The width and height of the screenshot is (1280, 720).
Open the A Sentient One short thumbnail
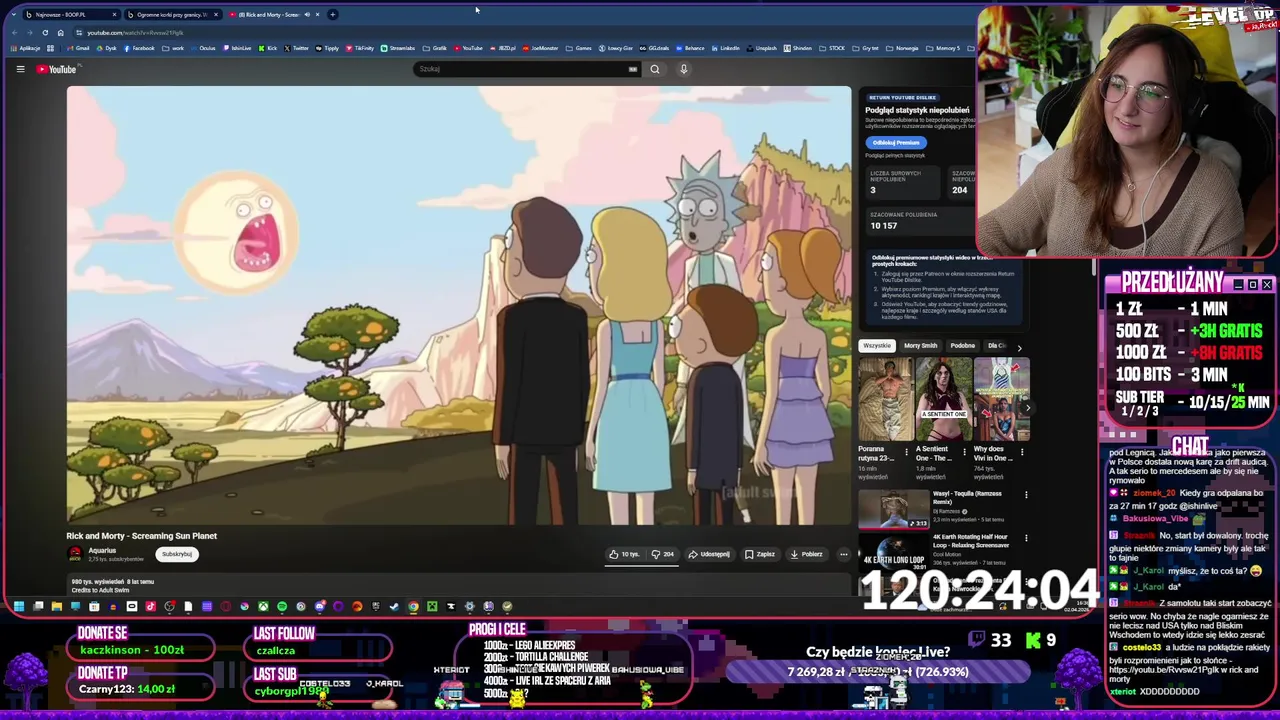[x=944, y=400]
